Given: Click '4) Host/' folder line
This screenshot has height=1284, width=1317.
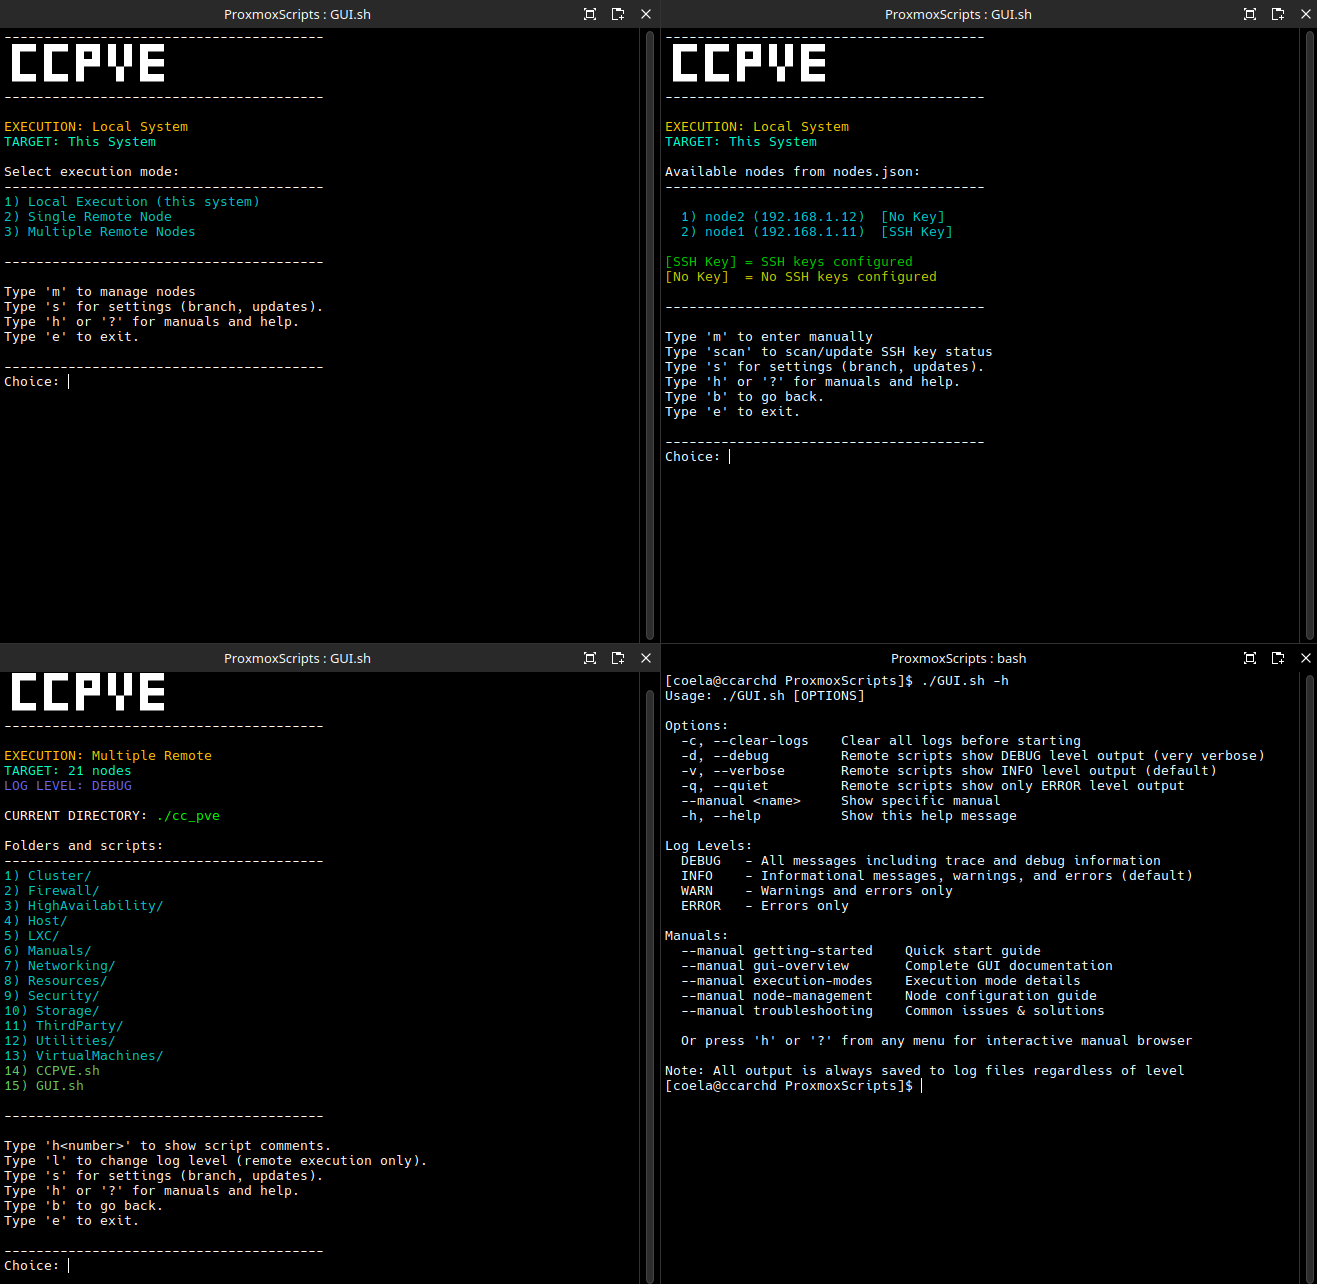Looking at the screenshot, I should click(36, 921).
